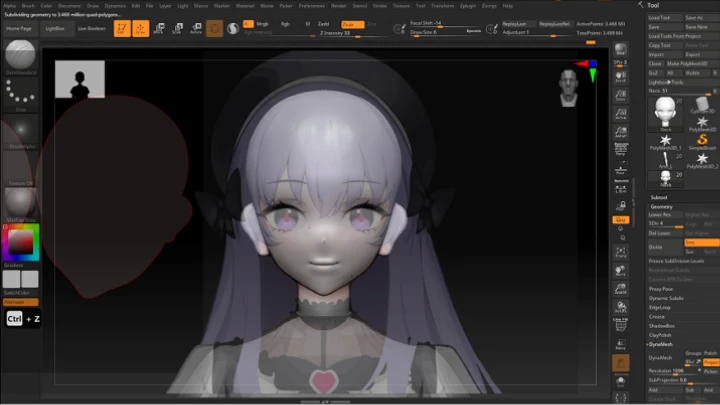Expand the Subtool palette section

658,197
